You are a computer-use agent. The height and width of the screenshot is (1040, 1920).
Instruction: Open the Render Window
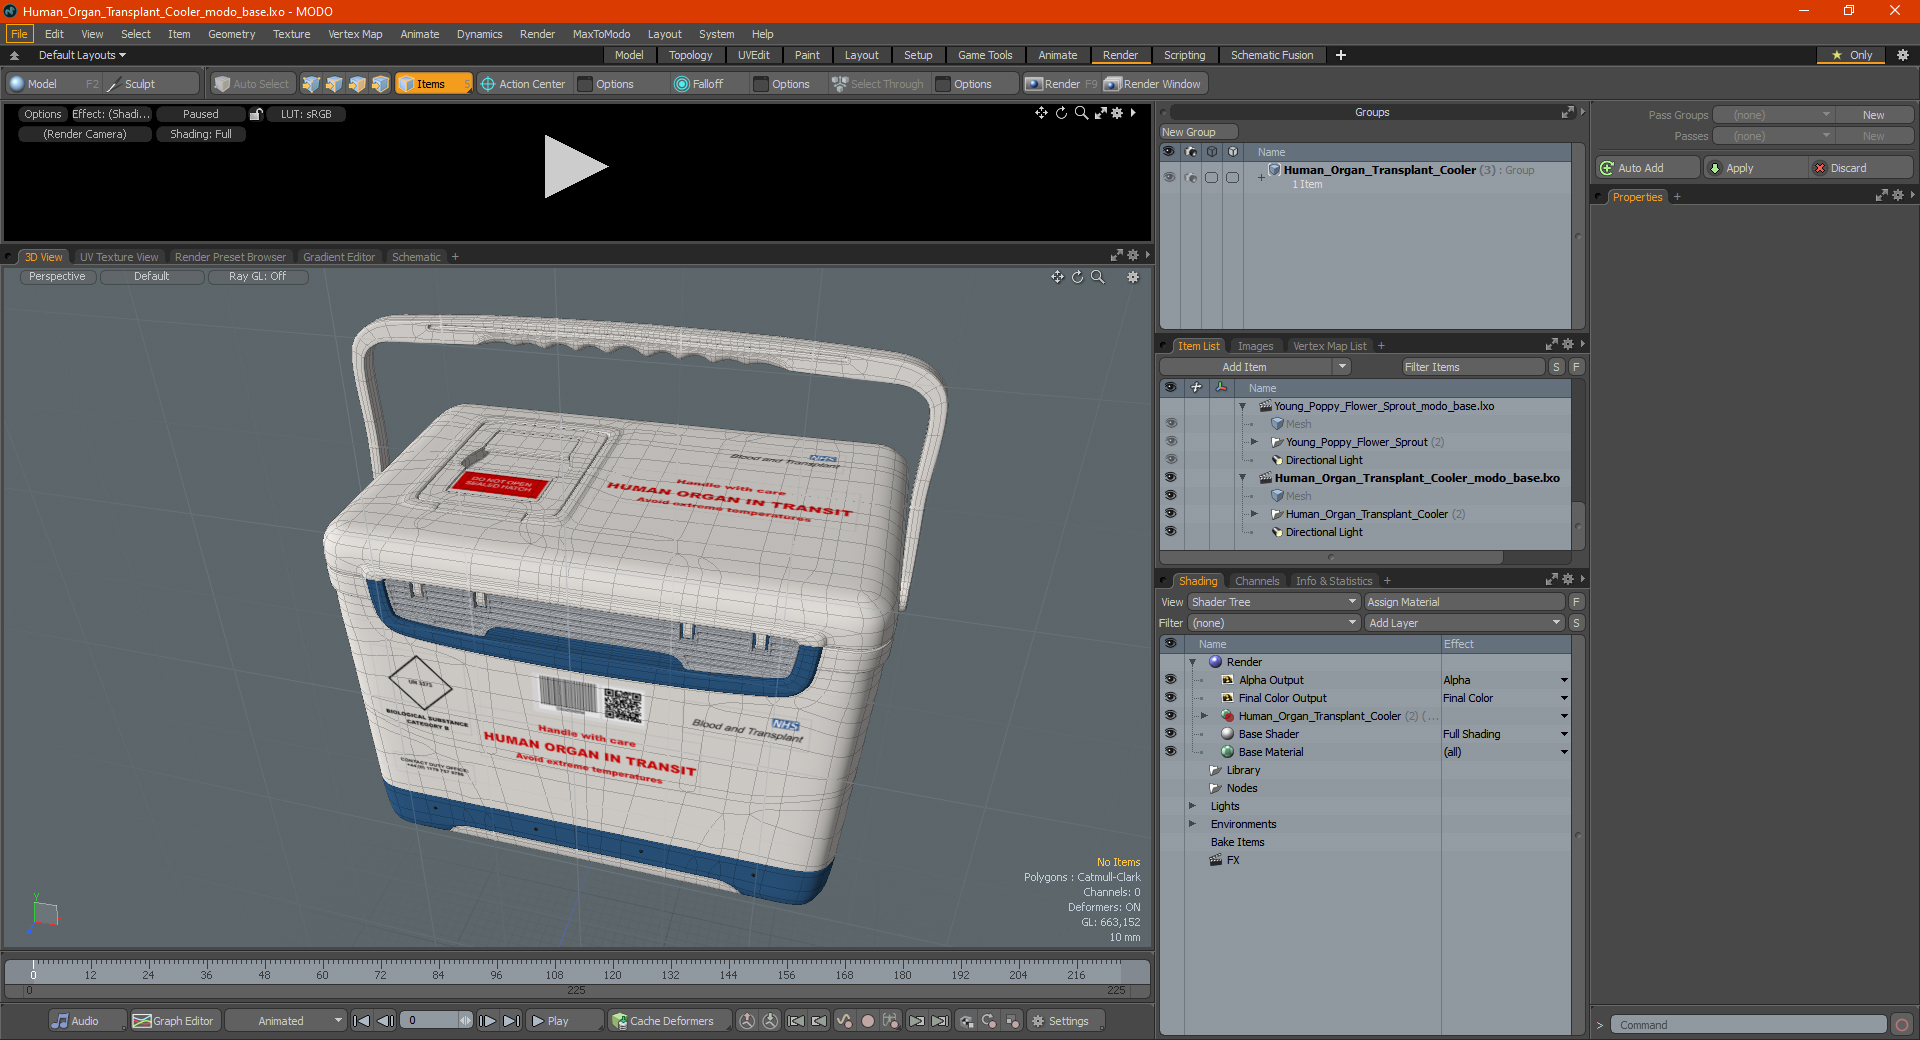pos(1153,84)
